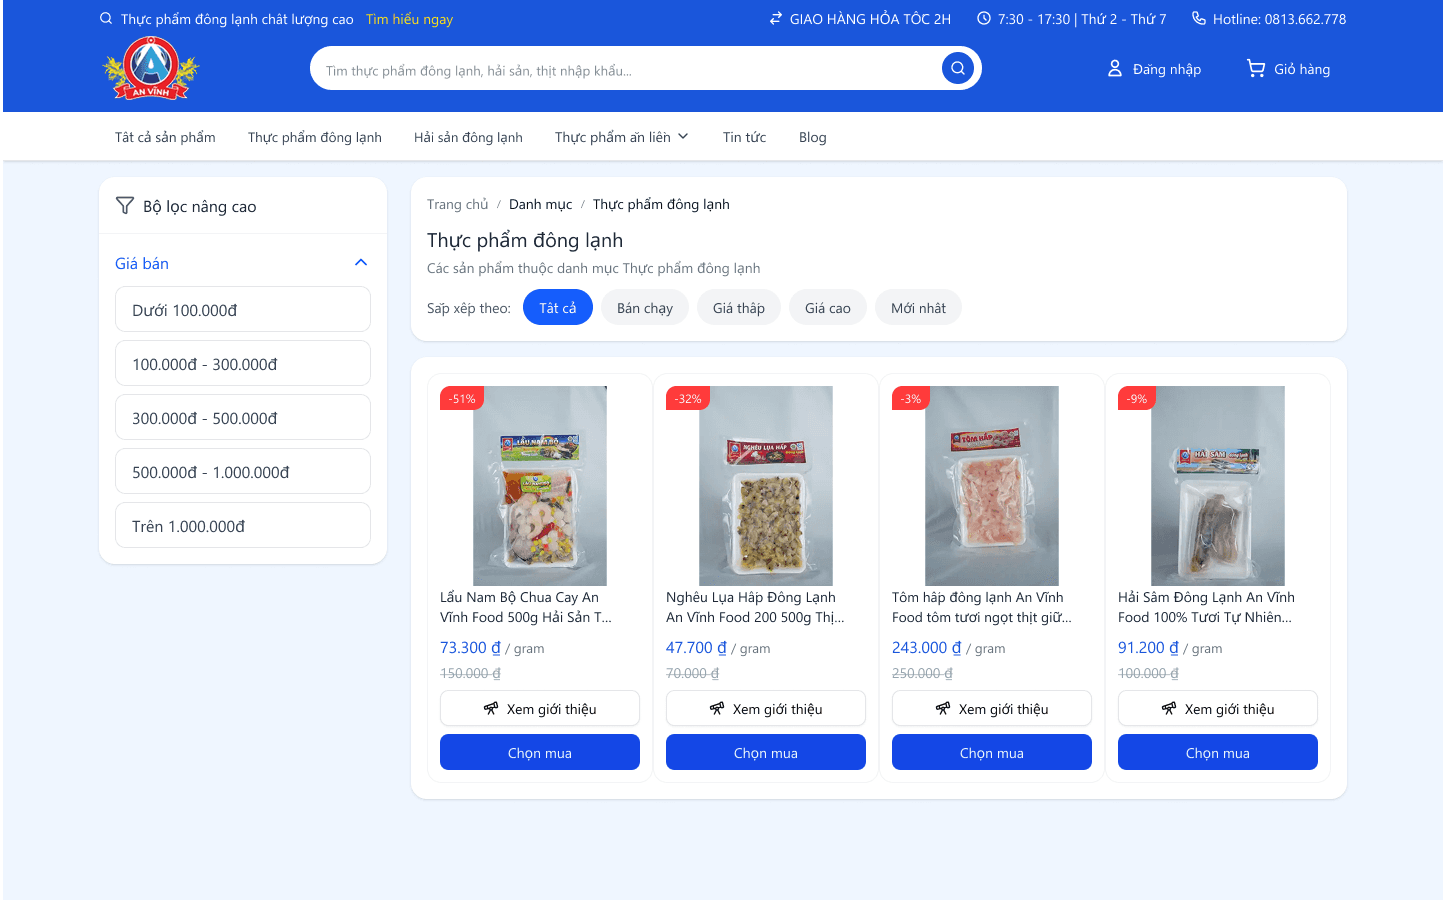Screen dimensions: 1446x900
Task: Click the fast delivery arrows icon
Action: click(776, 18)
